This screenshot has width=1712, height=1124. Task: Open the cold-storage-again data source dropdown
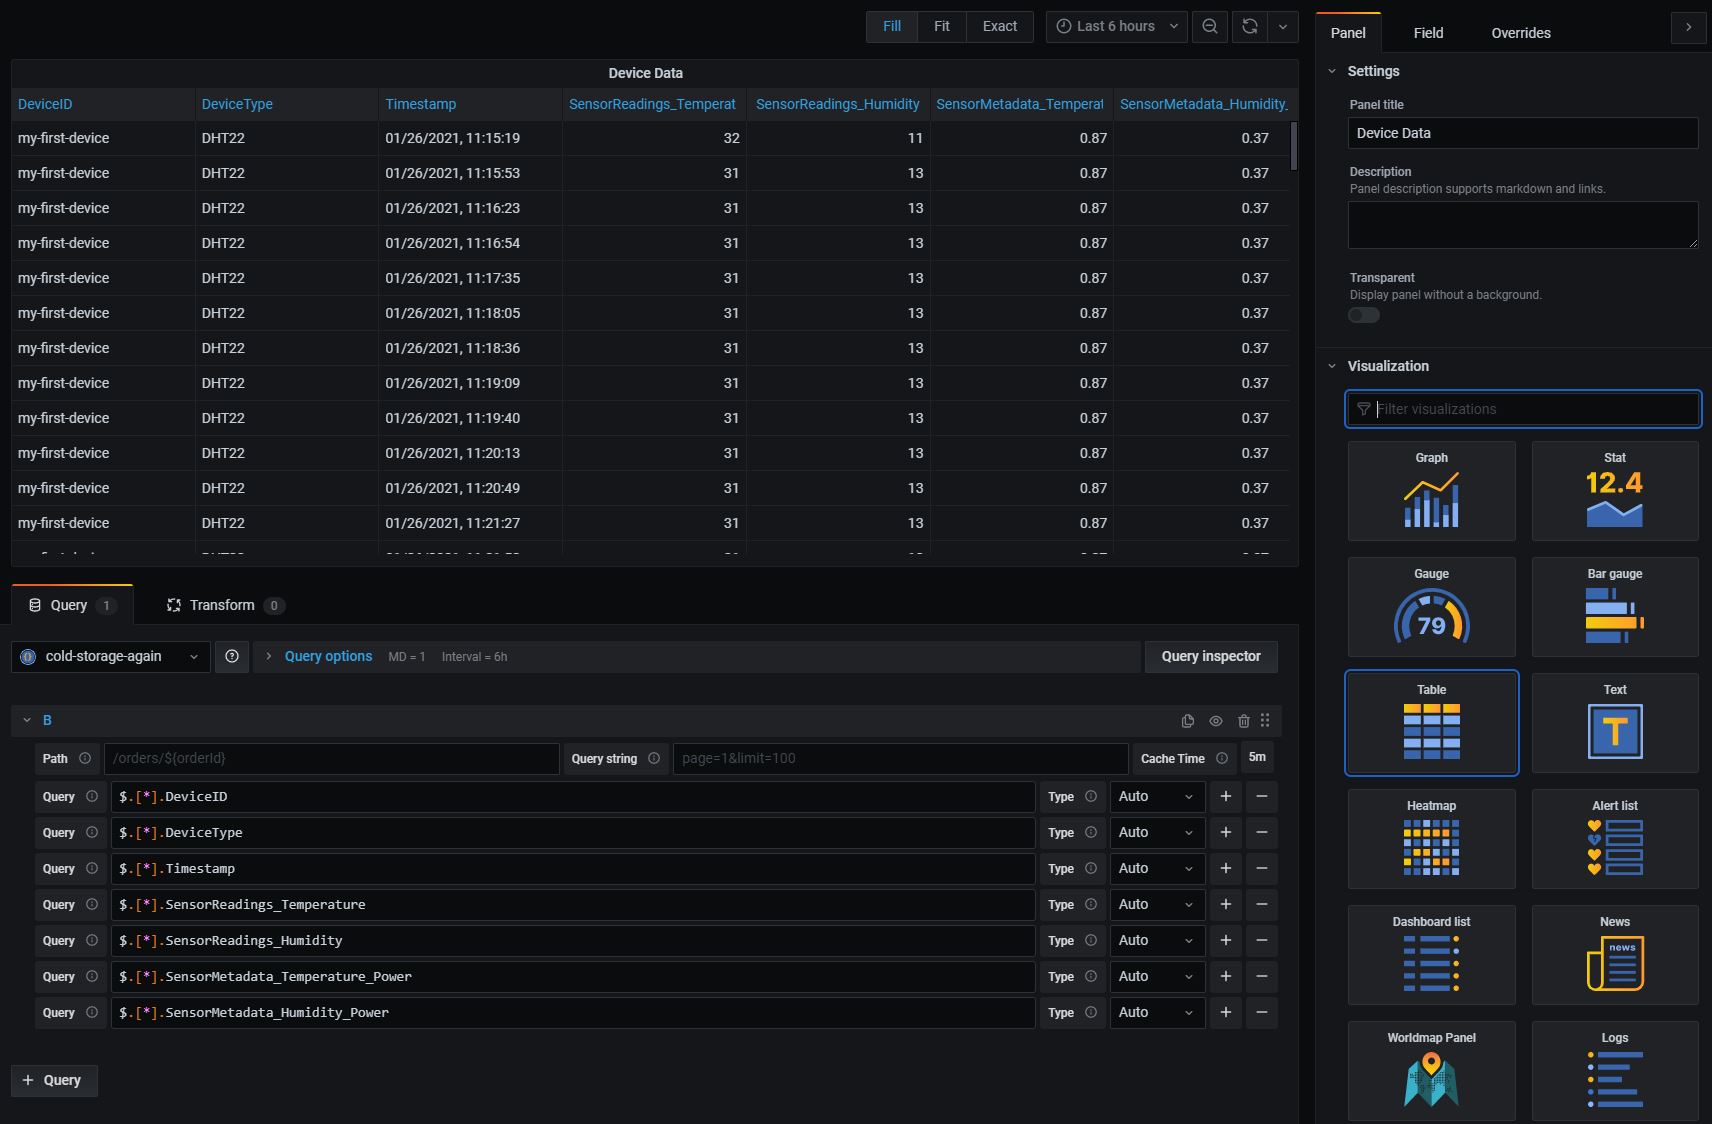tap(111, 657)
